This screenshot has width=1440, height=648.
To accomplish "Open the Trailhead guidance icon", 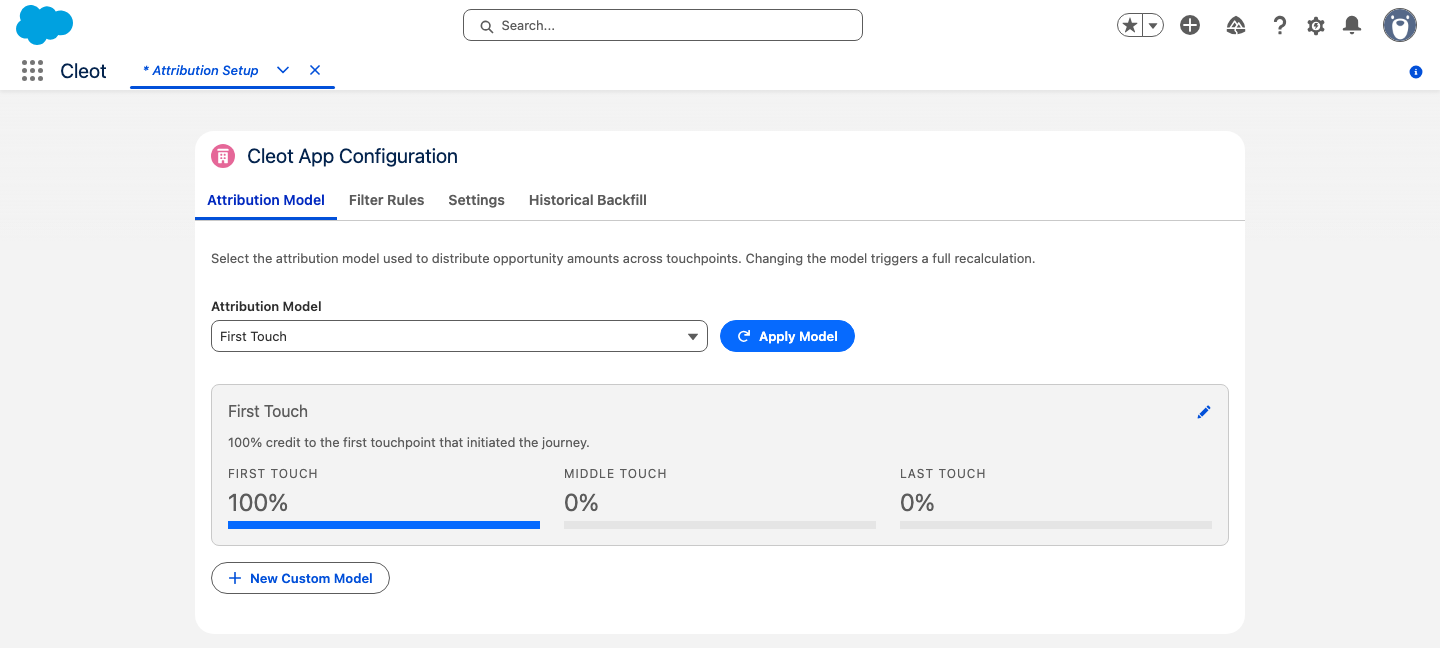I will coord(1236,26).
